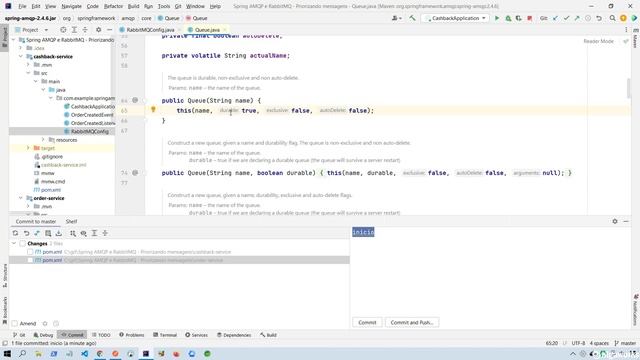Switch to the Shelf tab
640x360 pixels.
coord(71,221)
